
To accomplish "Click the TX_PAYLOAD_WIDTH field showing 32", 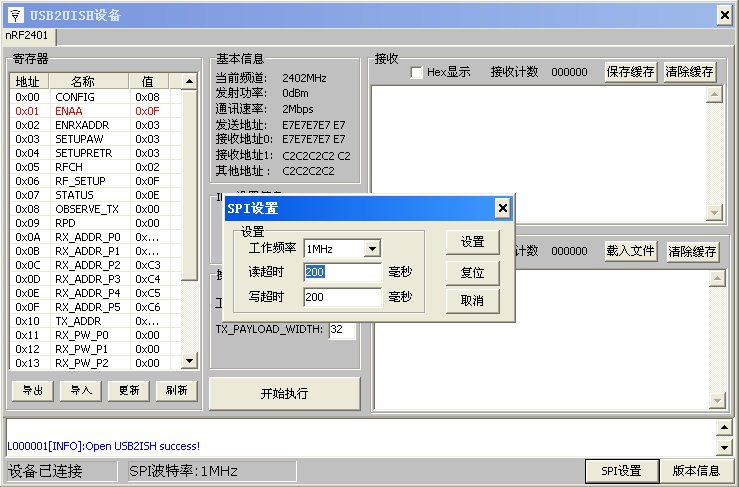I will [x=342, y=330].
